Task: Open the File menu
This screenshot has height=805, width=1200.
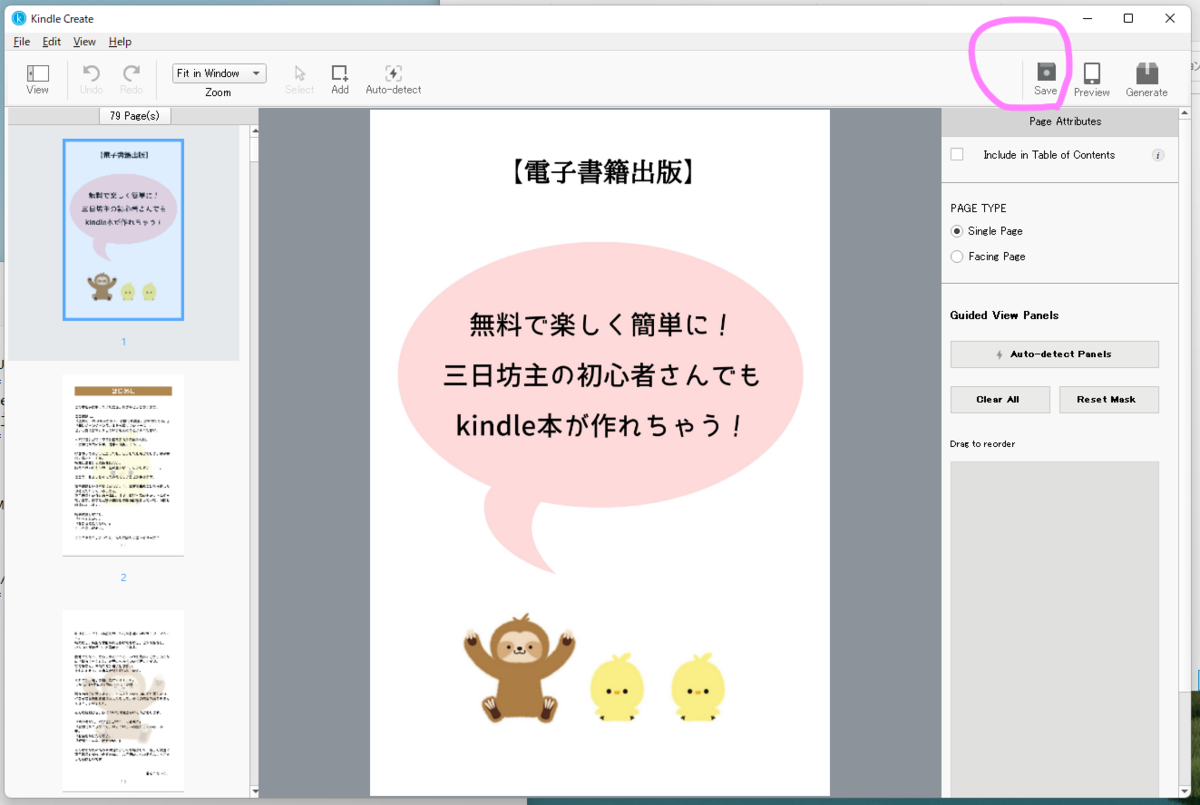Action: (21, 42)
